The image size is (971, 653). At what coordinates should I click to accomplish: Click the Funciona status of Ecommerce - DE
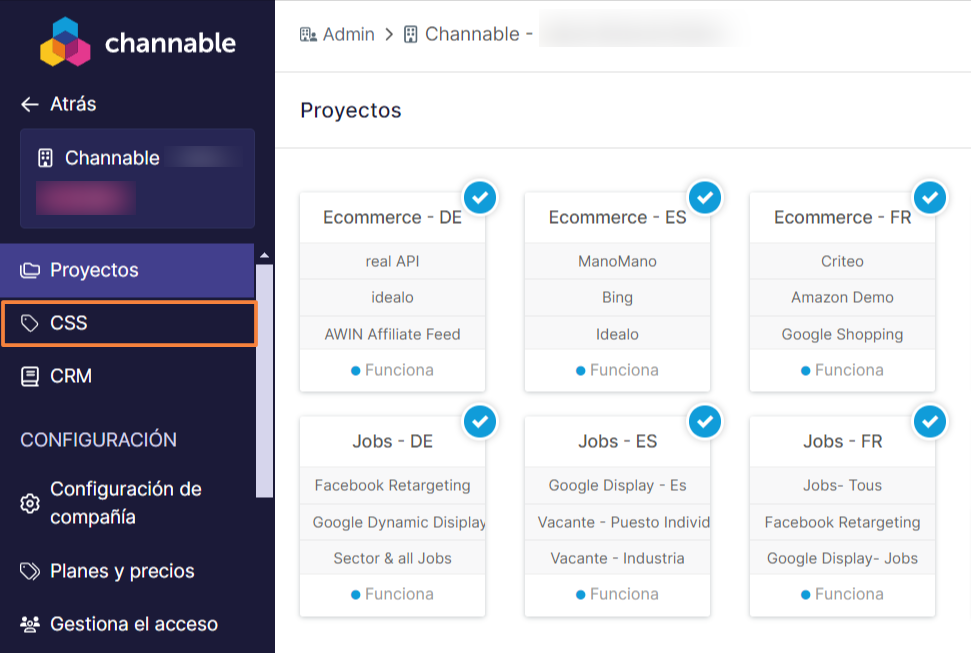393,370
